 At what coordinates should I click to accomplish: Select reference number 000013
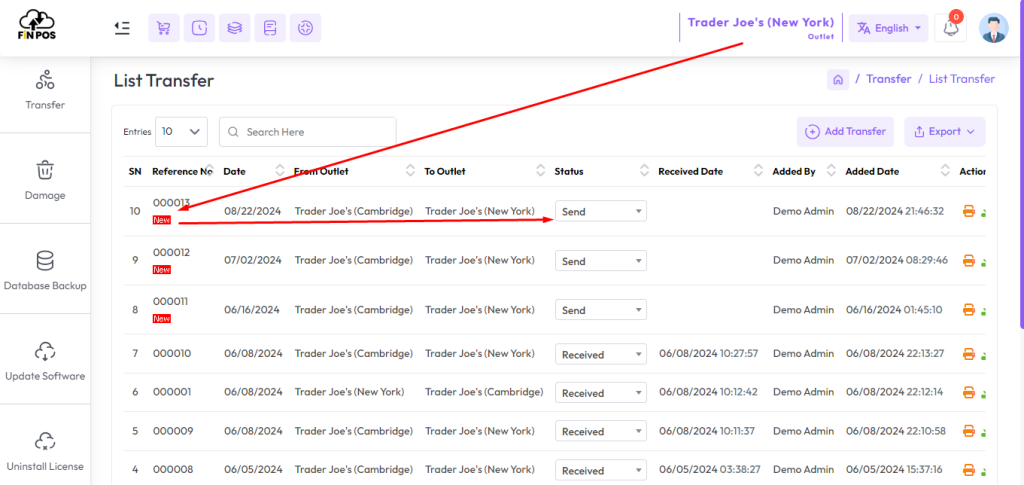tap(171, 203)
